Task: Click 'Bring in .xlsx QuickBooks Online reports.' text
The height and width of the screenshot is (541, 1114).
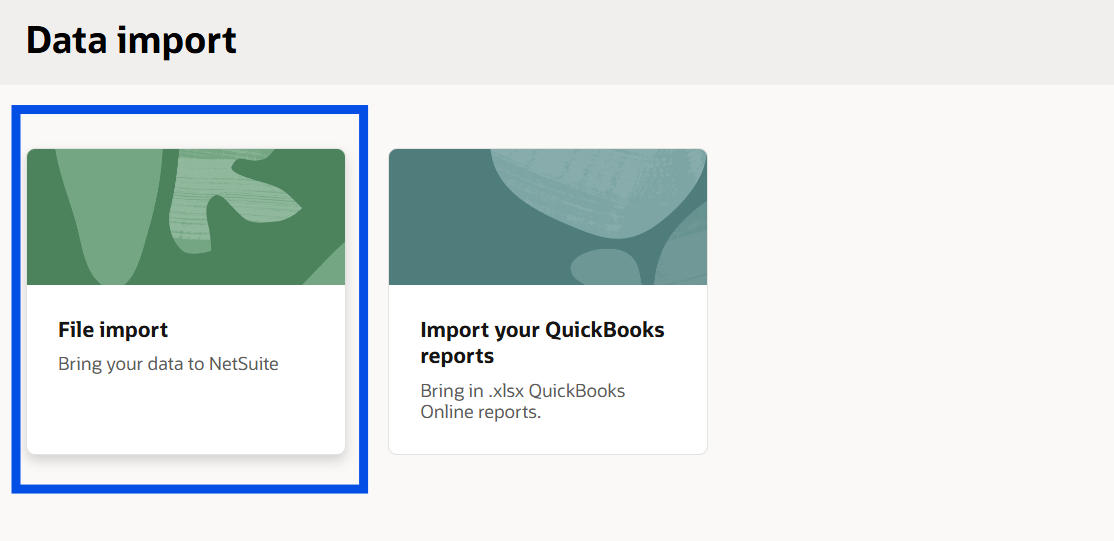Action: pyautogui.click(x=523, y=401)
